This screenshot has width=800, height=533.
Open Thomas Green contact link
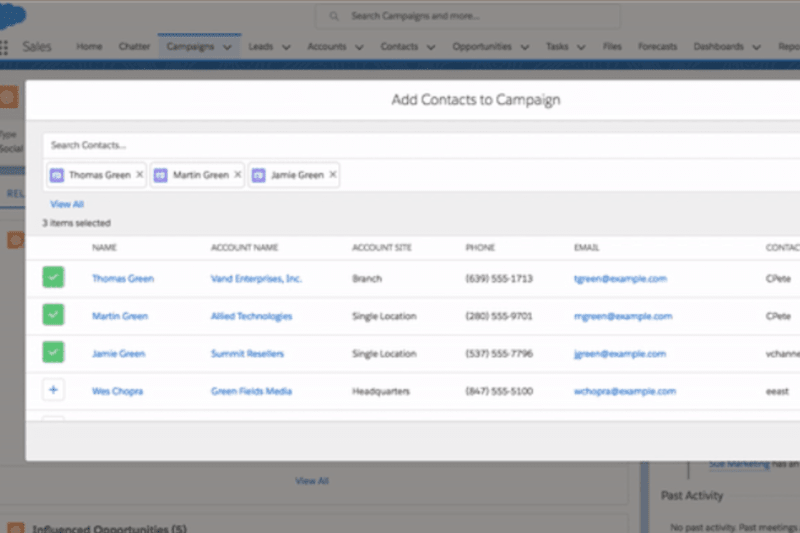tap(123, 278)
